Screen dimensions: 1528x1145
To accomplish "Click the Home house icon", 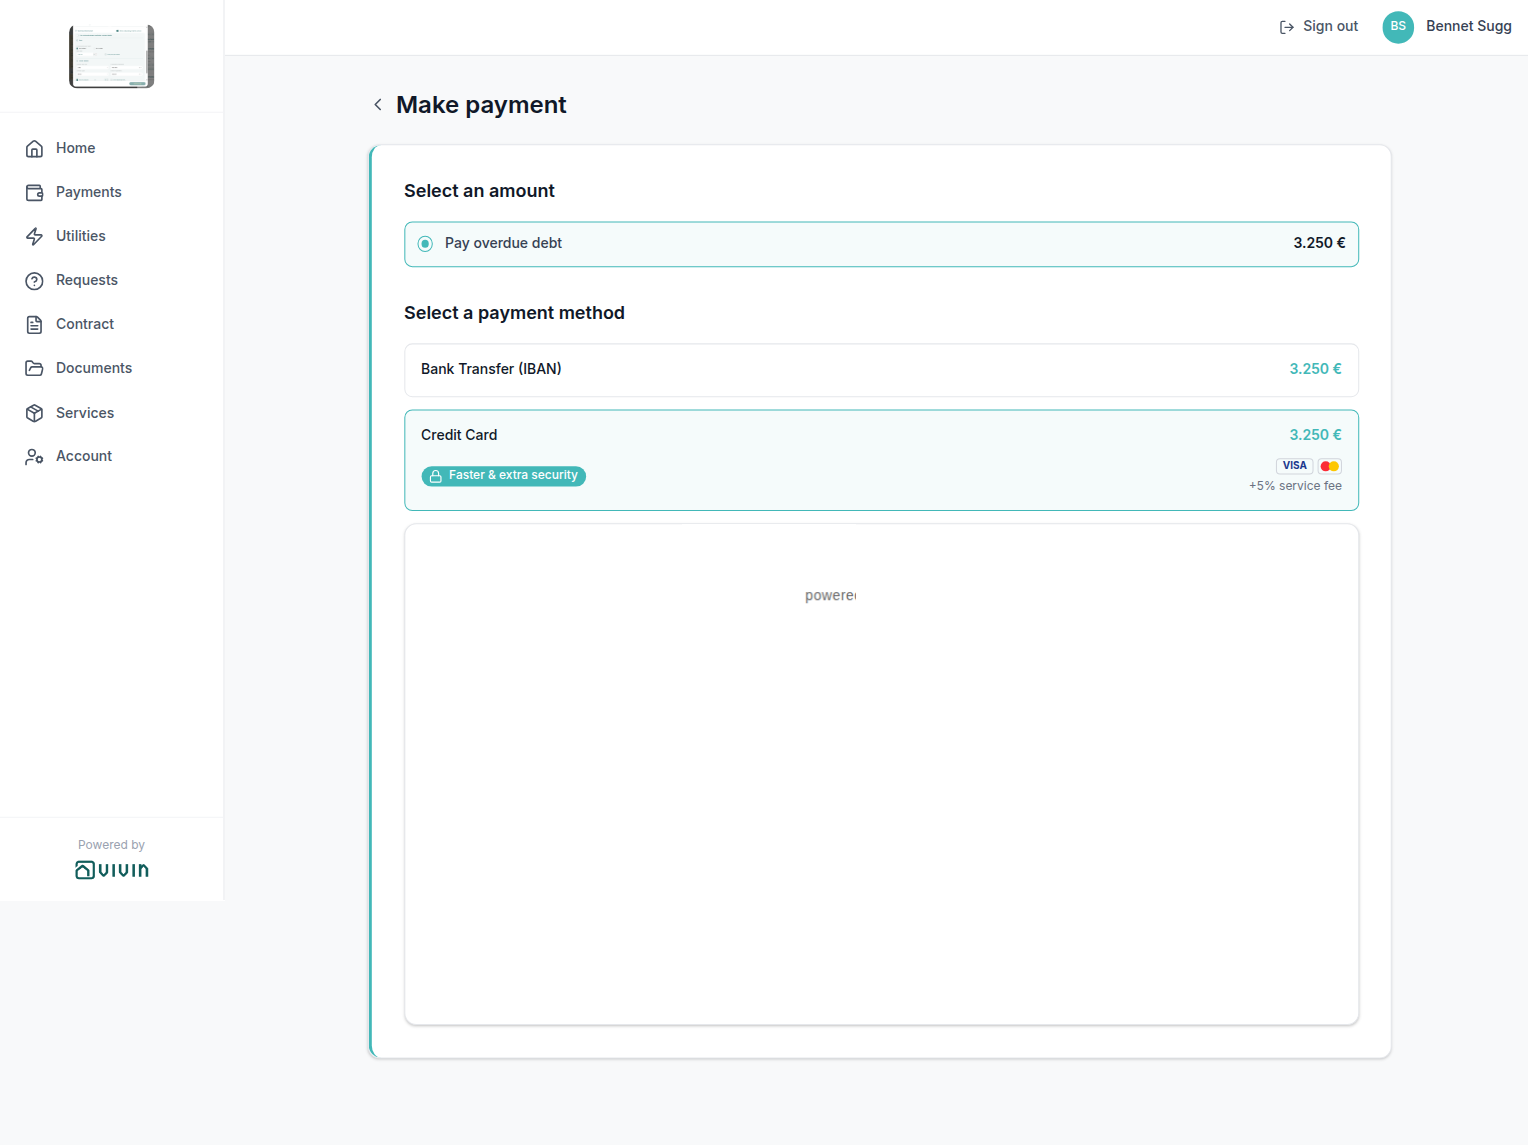I will pyautogui.click(x=34, y=149).
